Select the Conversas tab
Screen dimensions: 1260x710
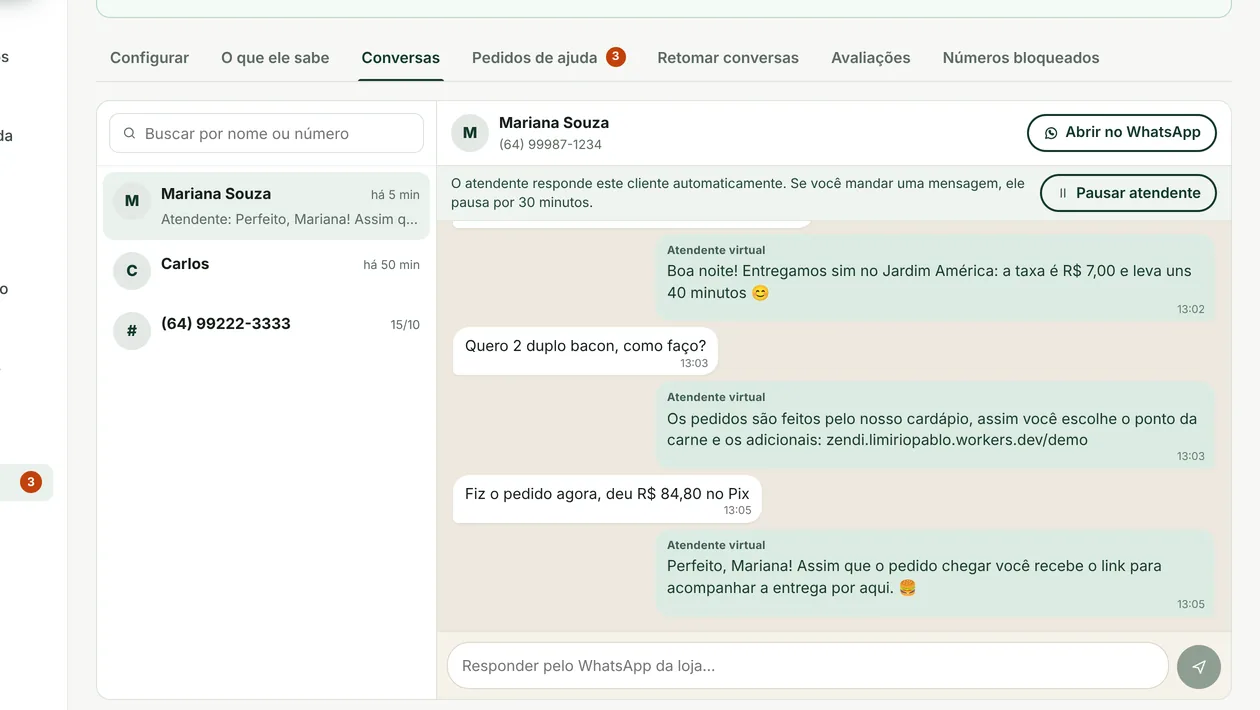[x=400, y=58]
